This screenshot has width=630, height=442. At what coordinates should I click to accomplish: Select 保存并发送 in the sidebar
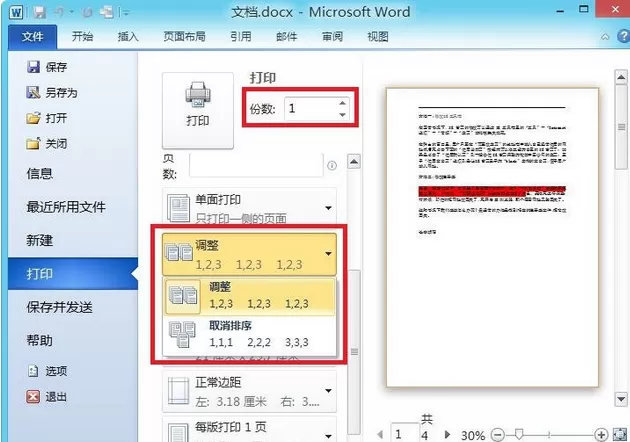point(60,307)
